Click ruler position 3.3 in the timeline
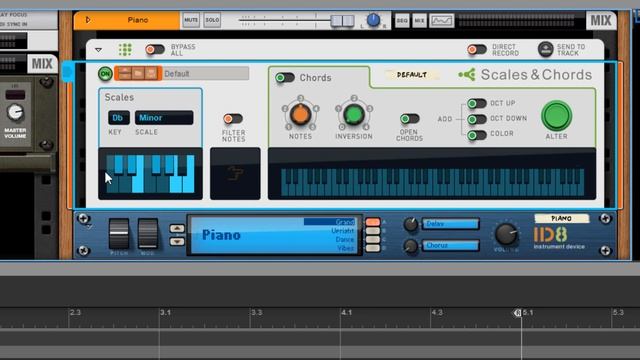Image resolution: width=640 pixels, height=360 pixels. tap(256, 313)
